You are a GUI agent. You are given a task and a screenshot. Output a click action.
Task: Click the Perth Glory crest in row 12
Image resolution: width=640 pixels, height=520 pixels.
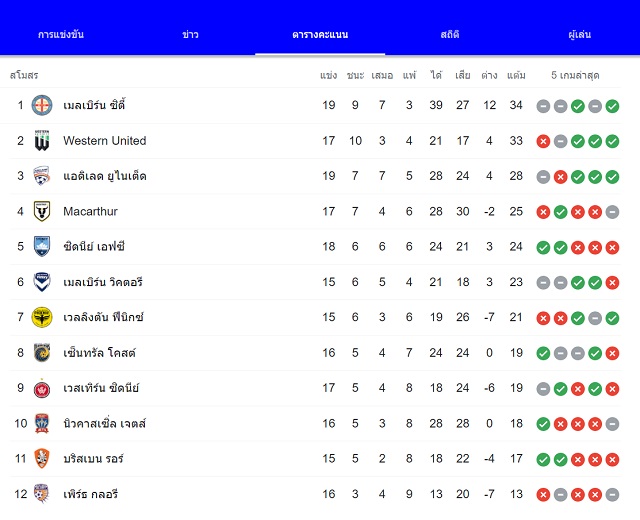pos(42,494)
